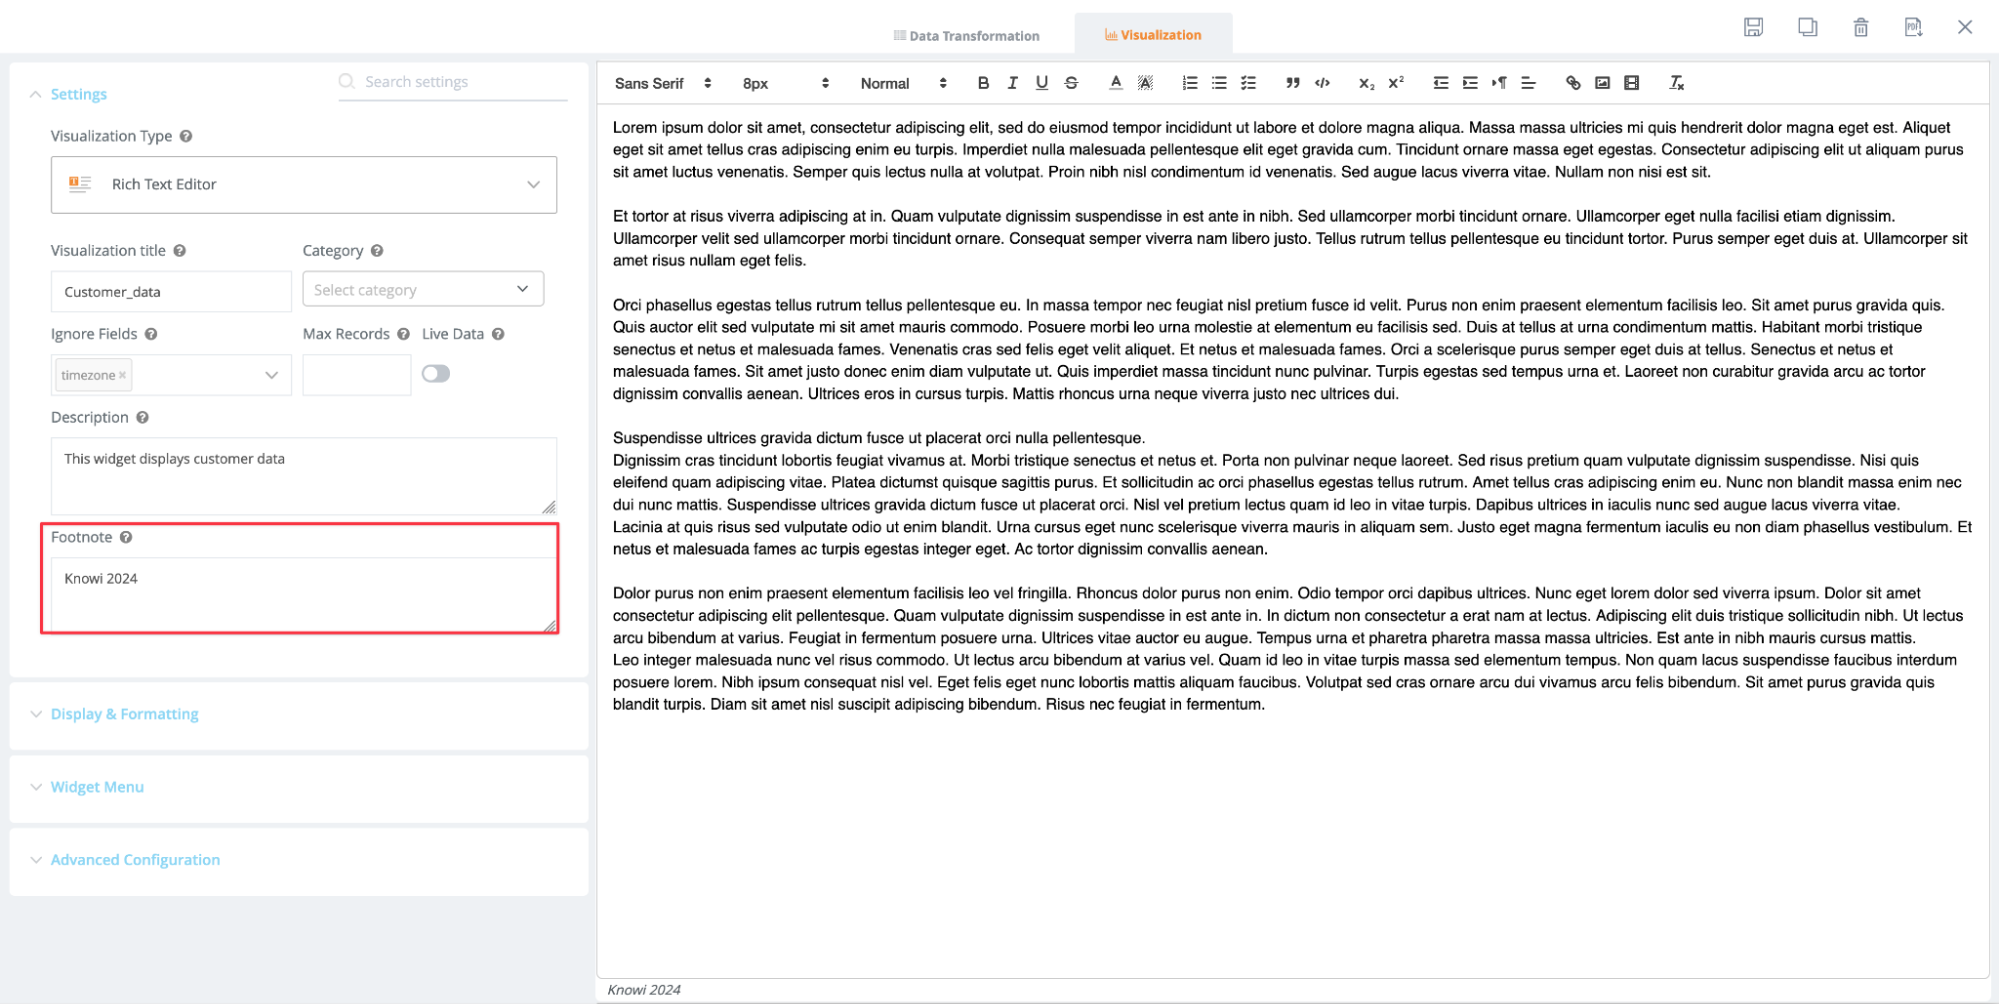Expand the Display & Formatting section
This screenshot has height=1005, width=1999.
click(124, 713)
